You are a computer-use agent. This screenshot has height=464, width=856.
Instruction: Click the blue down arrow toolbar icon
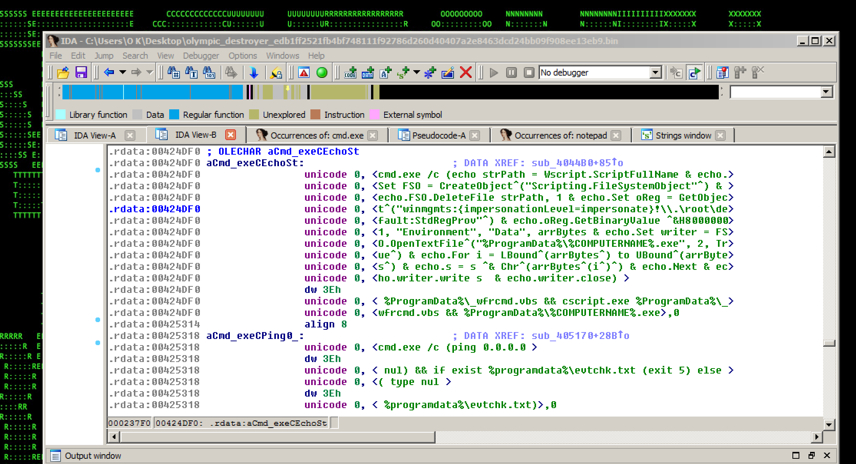(x=254, y=73)
